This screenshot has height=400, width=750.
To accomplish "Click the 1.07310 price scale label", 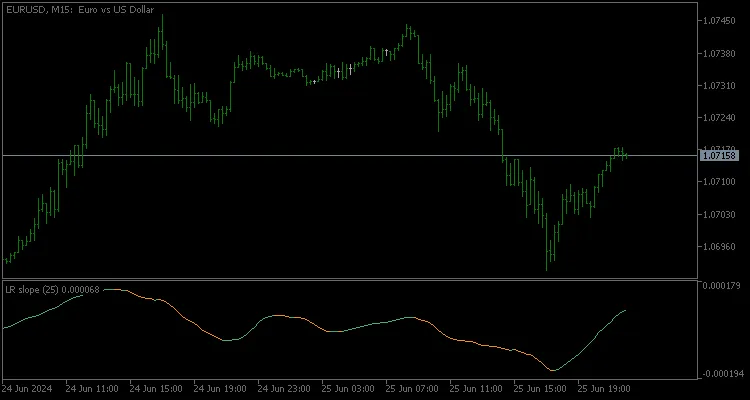I will pos(719,86).
